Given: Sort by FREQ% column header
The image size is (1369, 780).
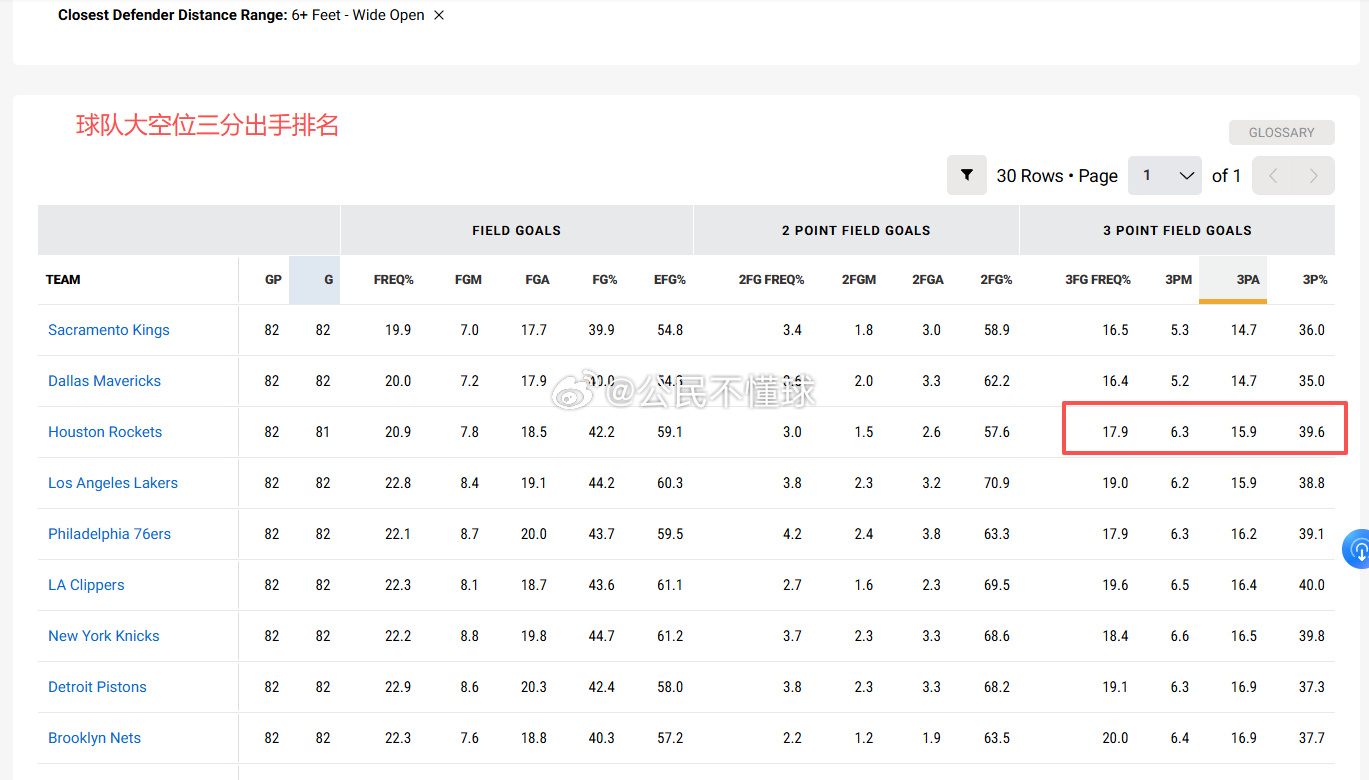Looking at the screenshot, I should click(394, 280).
